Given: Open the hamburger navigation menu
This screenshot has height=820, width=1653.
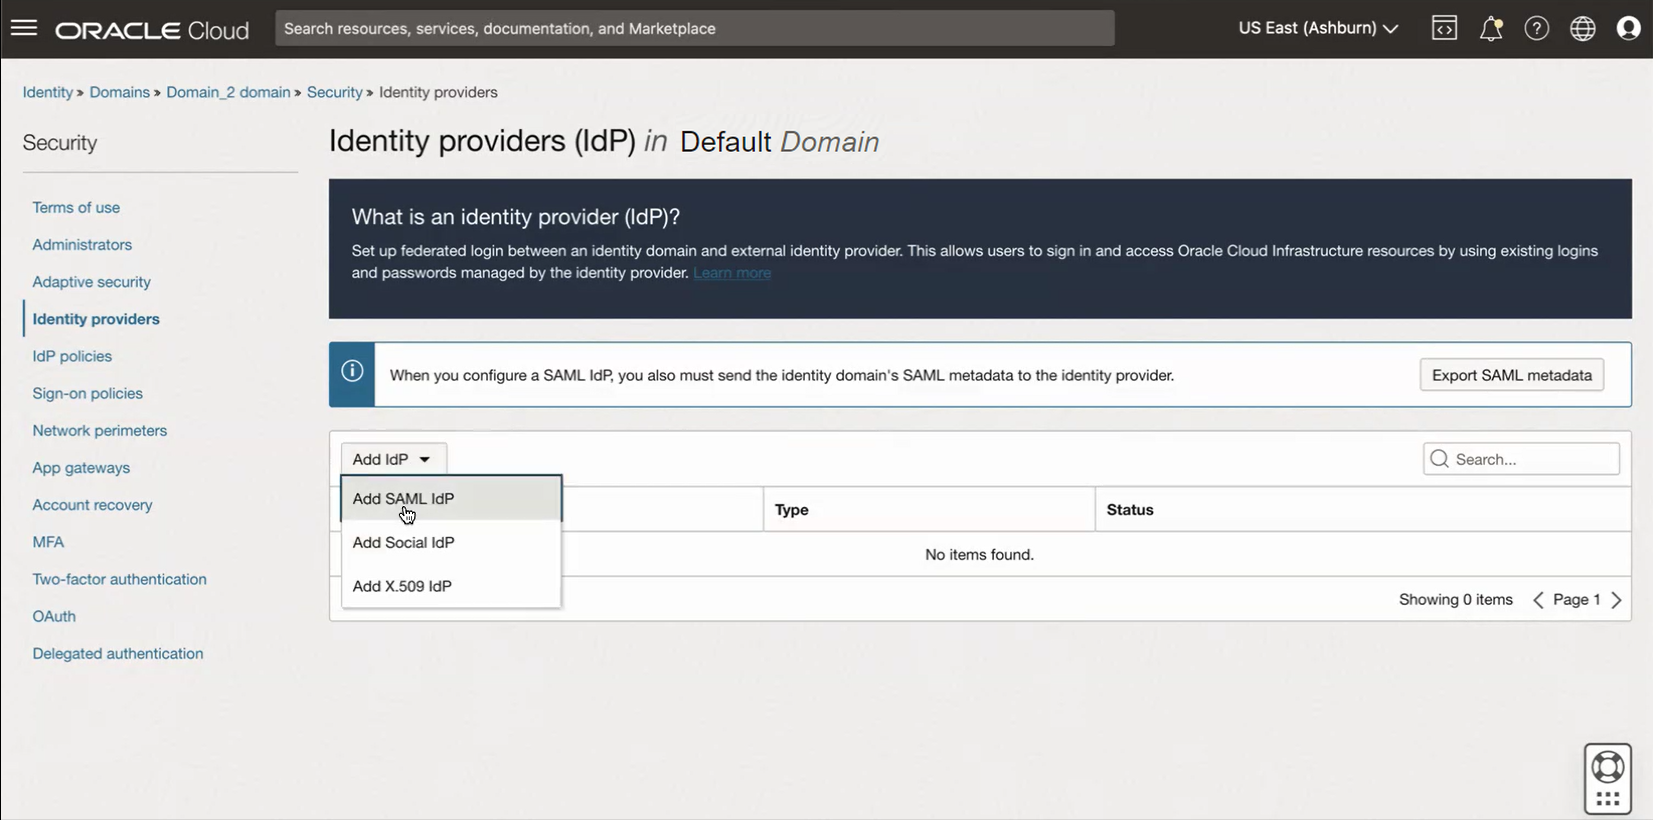Looking at the screenshot, I should pos(24,28).
